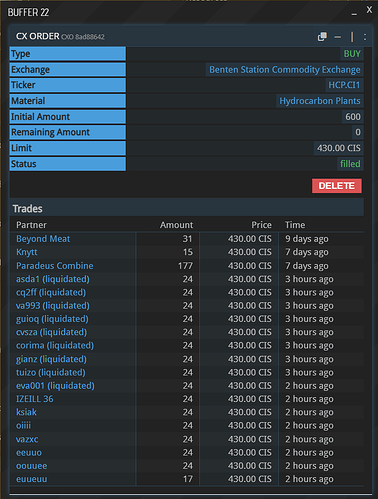Open partner guioq (liquidated)
378x499 pixels.
point(52,319)
